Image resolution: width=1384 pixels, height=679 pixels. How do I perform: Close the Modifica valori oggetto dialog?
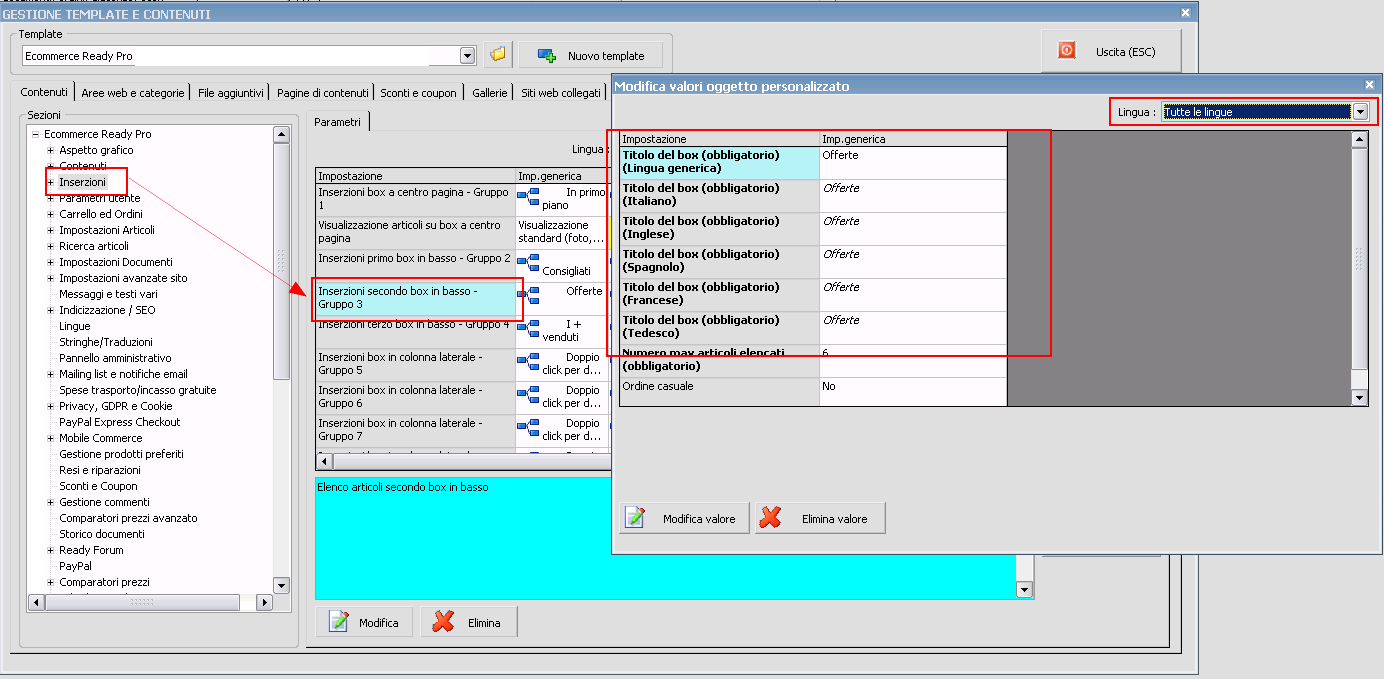pos(1369,85)
